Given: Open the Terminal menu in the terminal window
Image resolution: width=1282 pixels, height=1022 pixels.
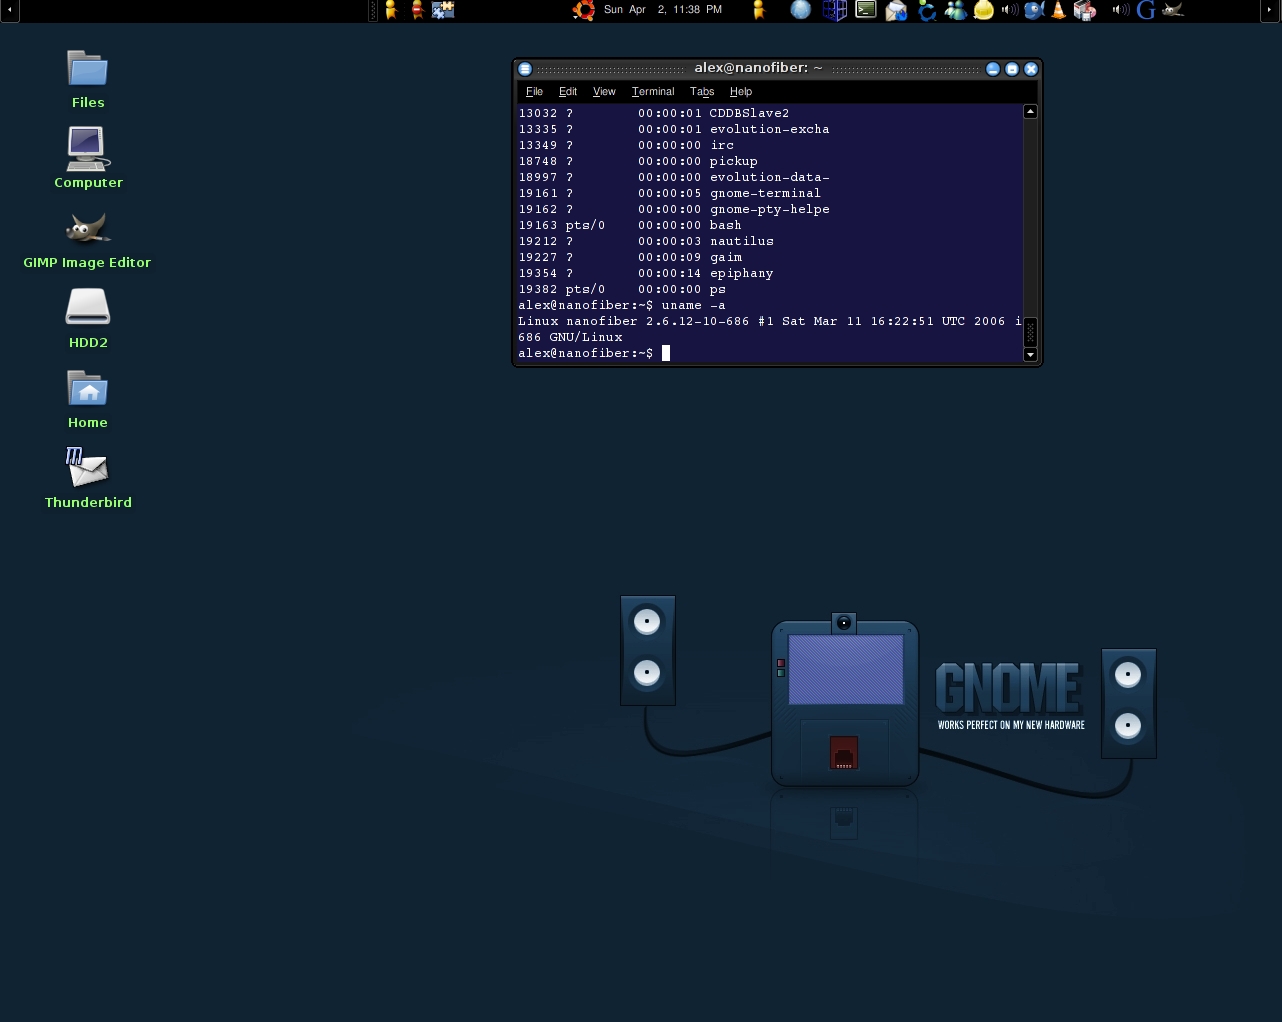Looking at the screenshot, I should [653, 91].
